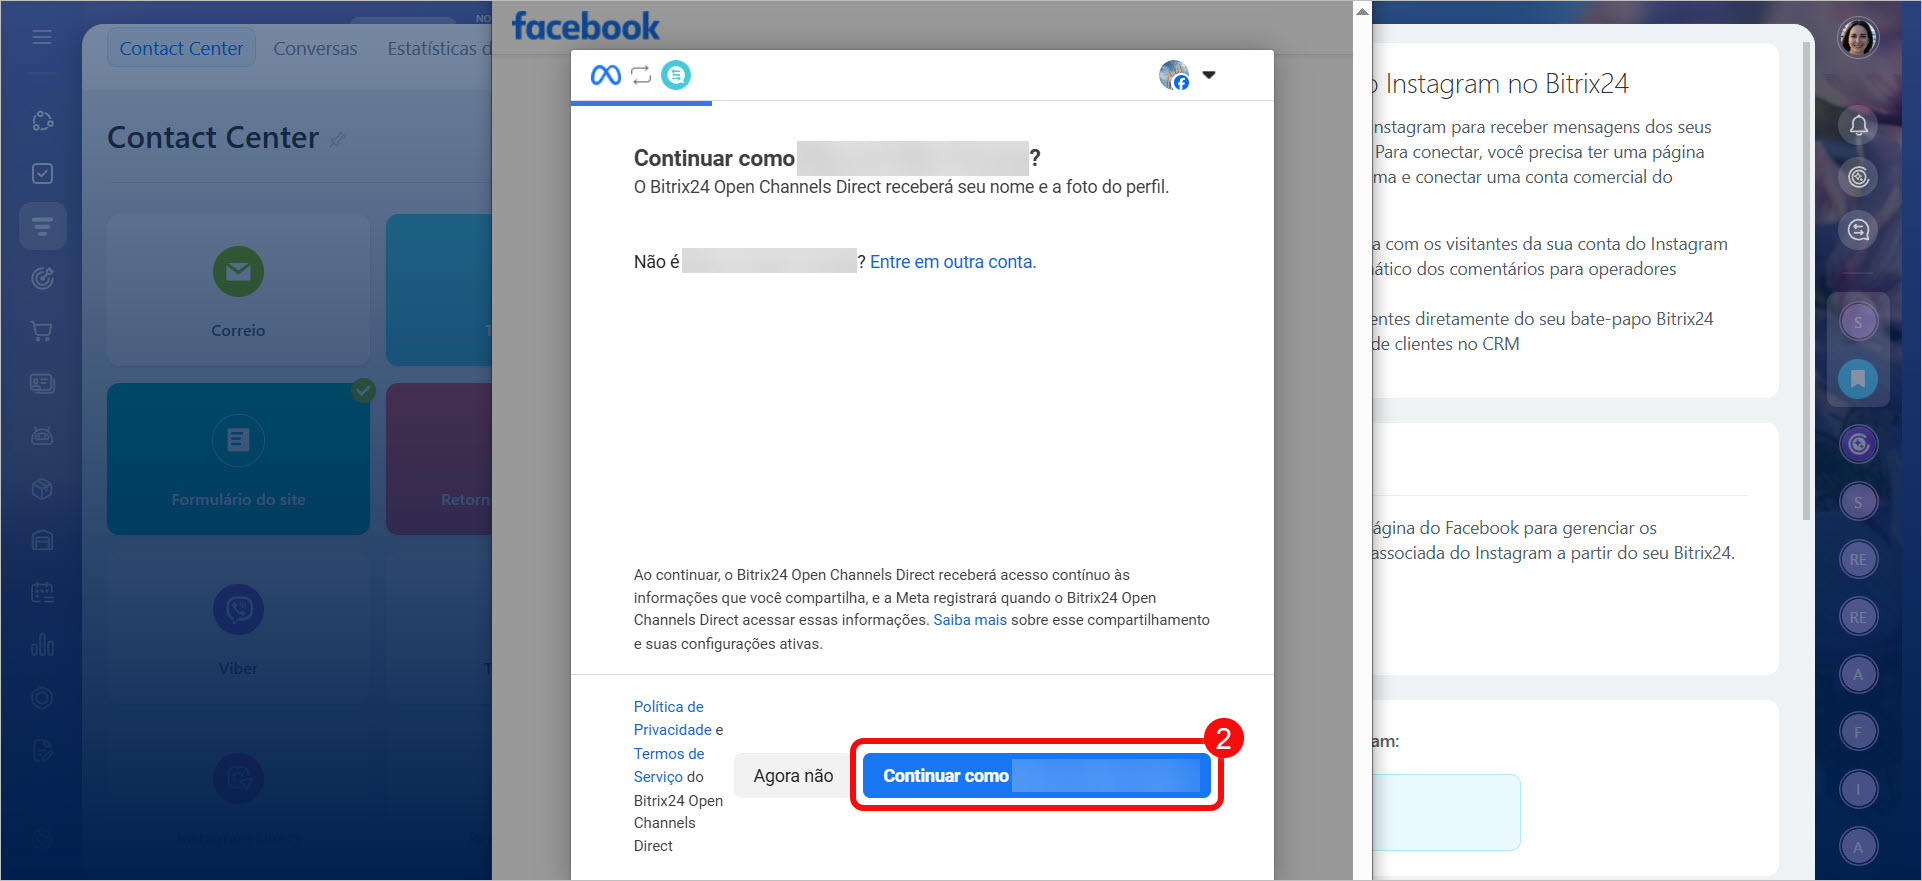The height and width of the screenshot is (881, 1922).
Task: Open the notifications bell icon
Action: coord(1858,125)
